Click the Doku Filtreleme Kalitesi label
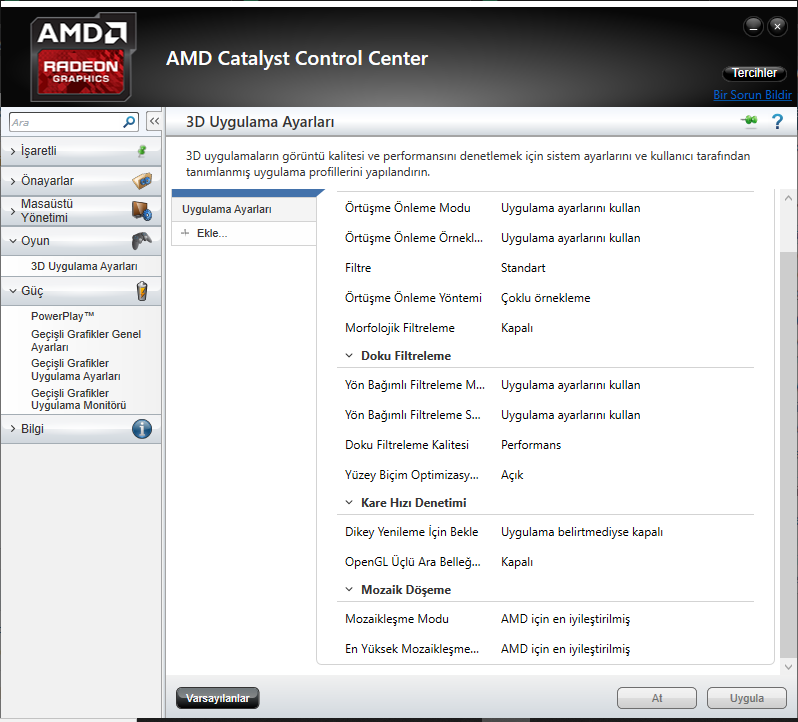 click(x=407, y=445)
